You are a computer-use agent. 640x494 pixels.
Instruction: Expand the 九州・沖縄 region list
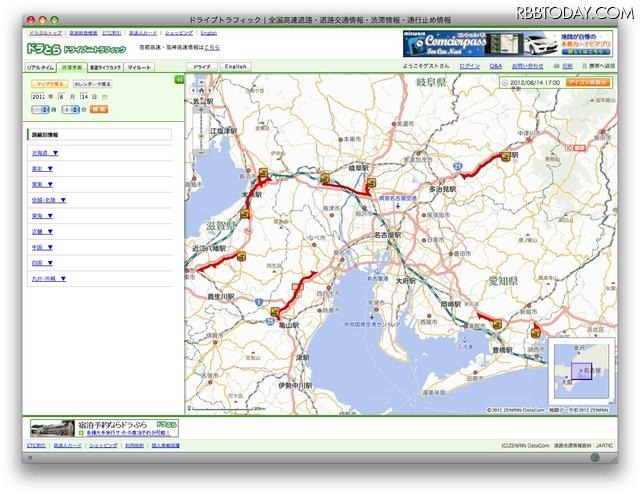49,279
